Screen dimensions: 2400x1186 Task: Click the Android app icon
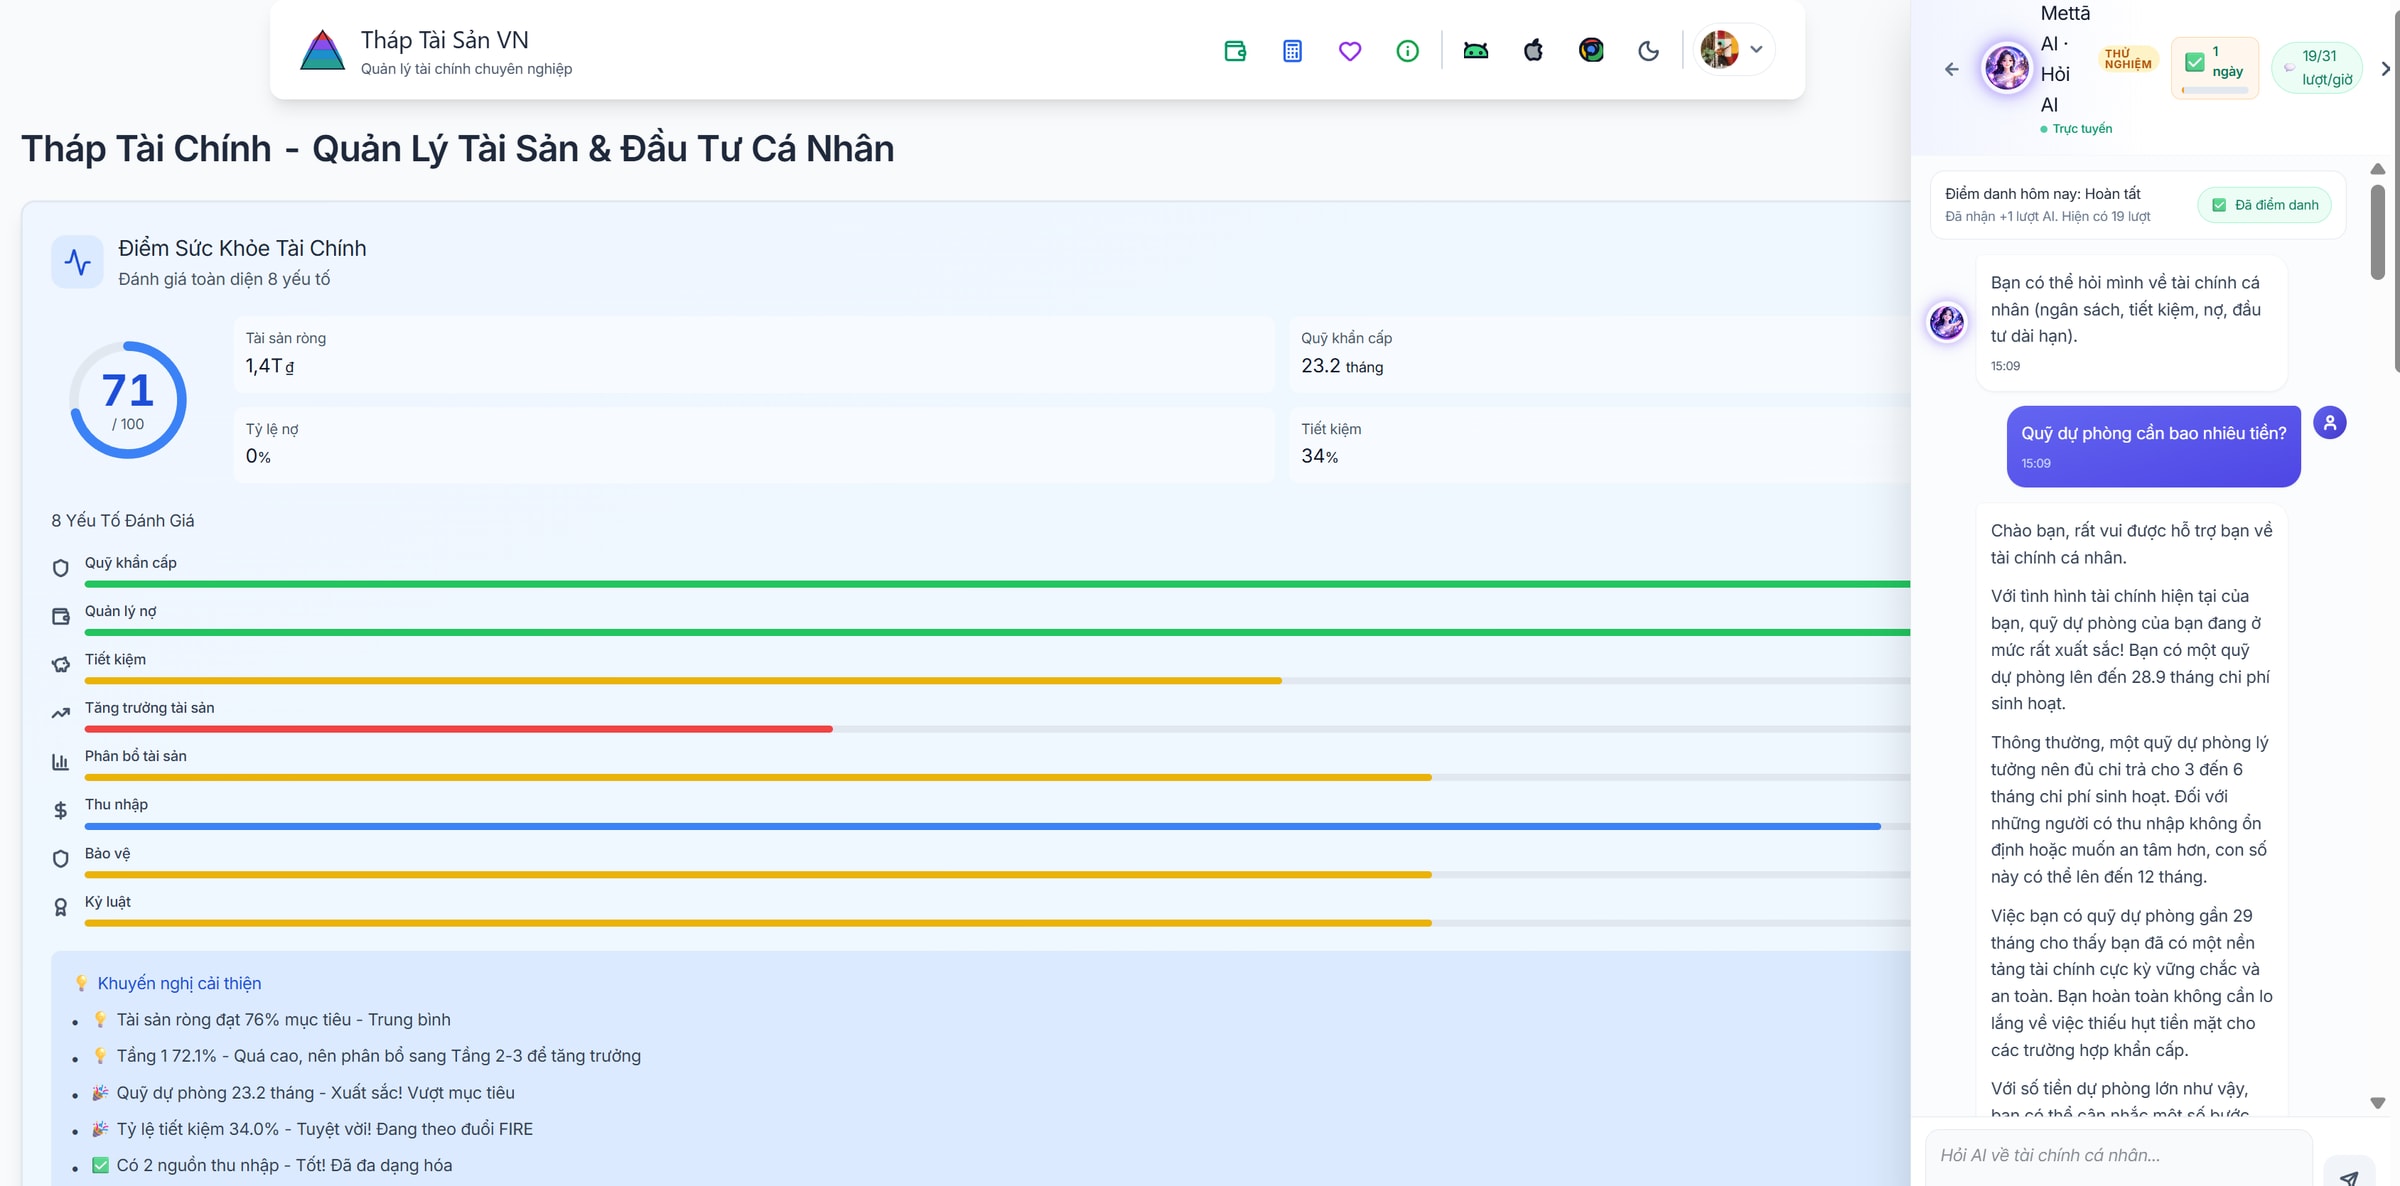[1476, 51]
